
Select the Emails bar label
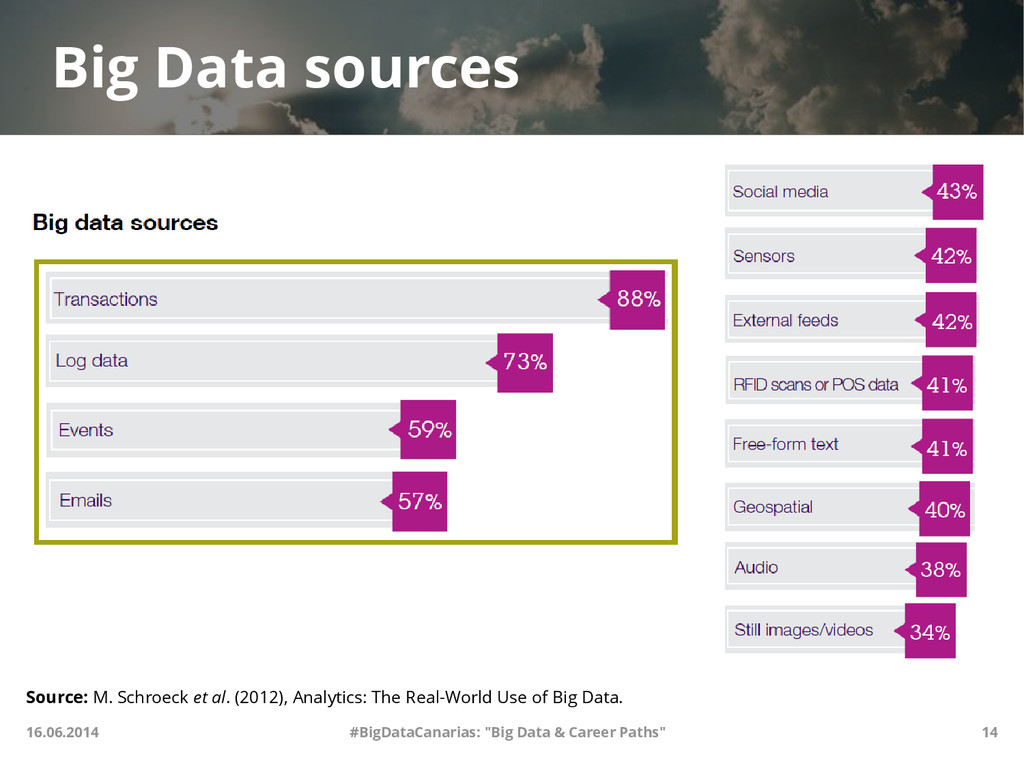pyautogui.click(x=86, y=500)
